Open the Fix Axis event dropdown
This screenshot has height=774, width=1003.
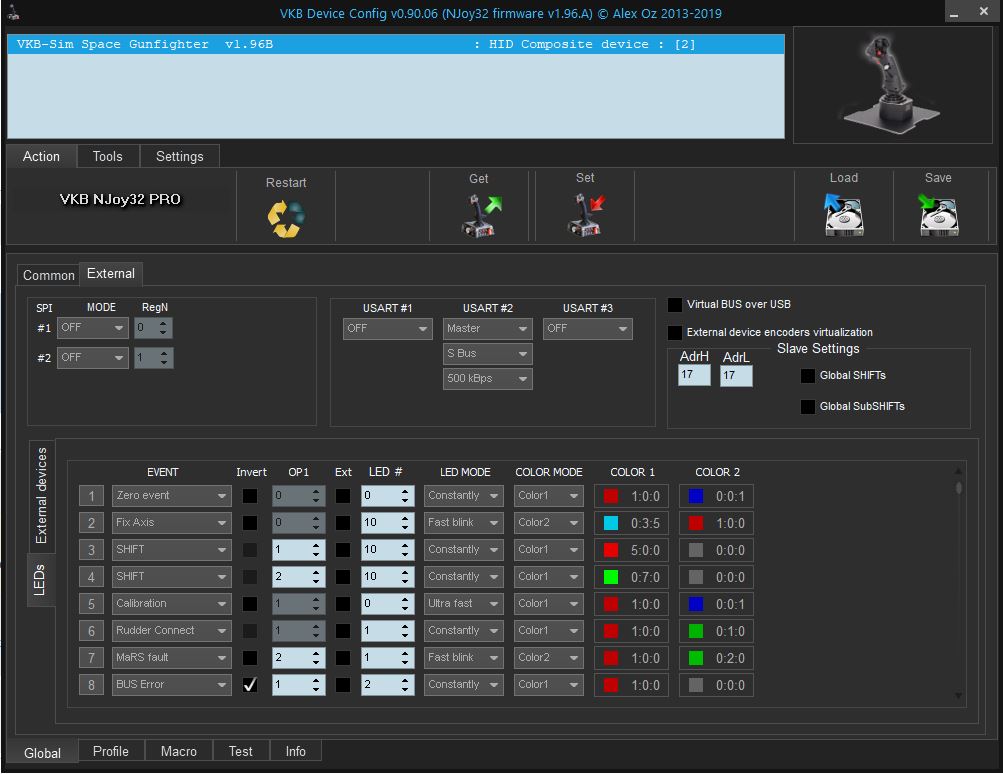point(172,523)
